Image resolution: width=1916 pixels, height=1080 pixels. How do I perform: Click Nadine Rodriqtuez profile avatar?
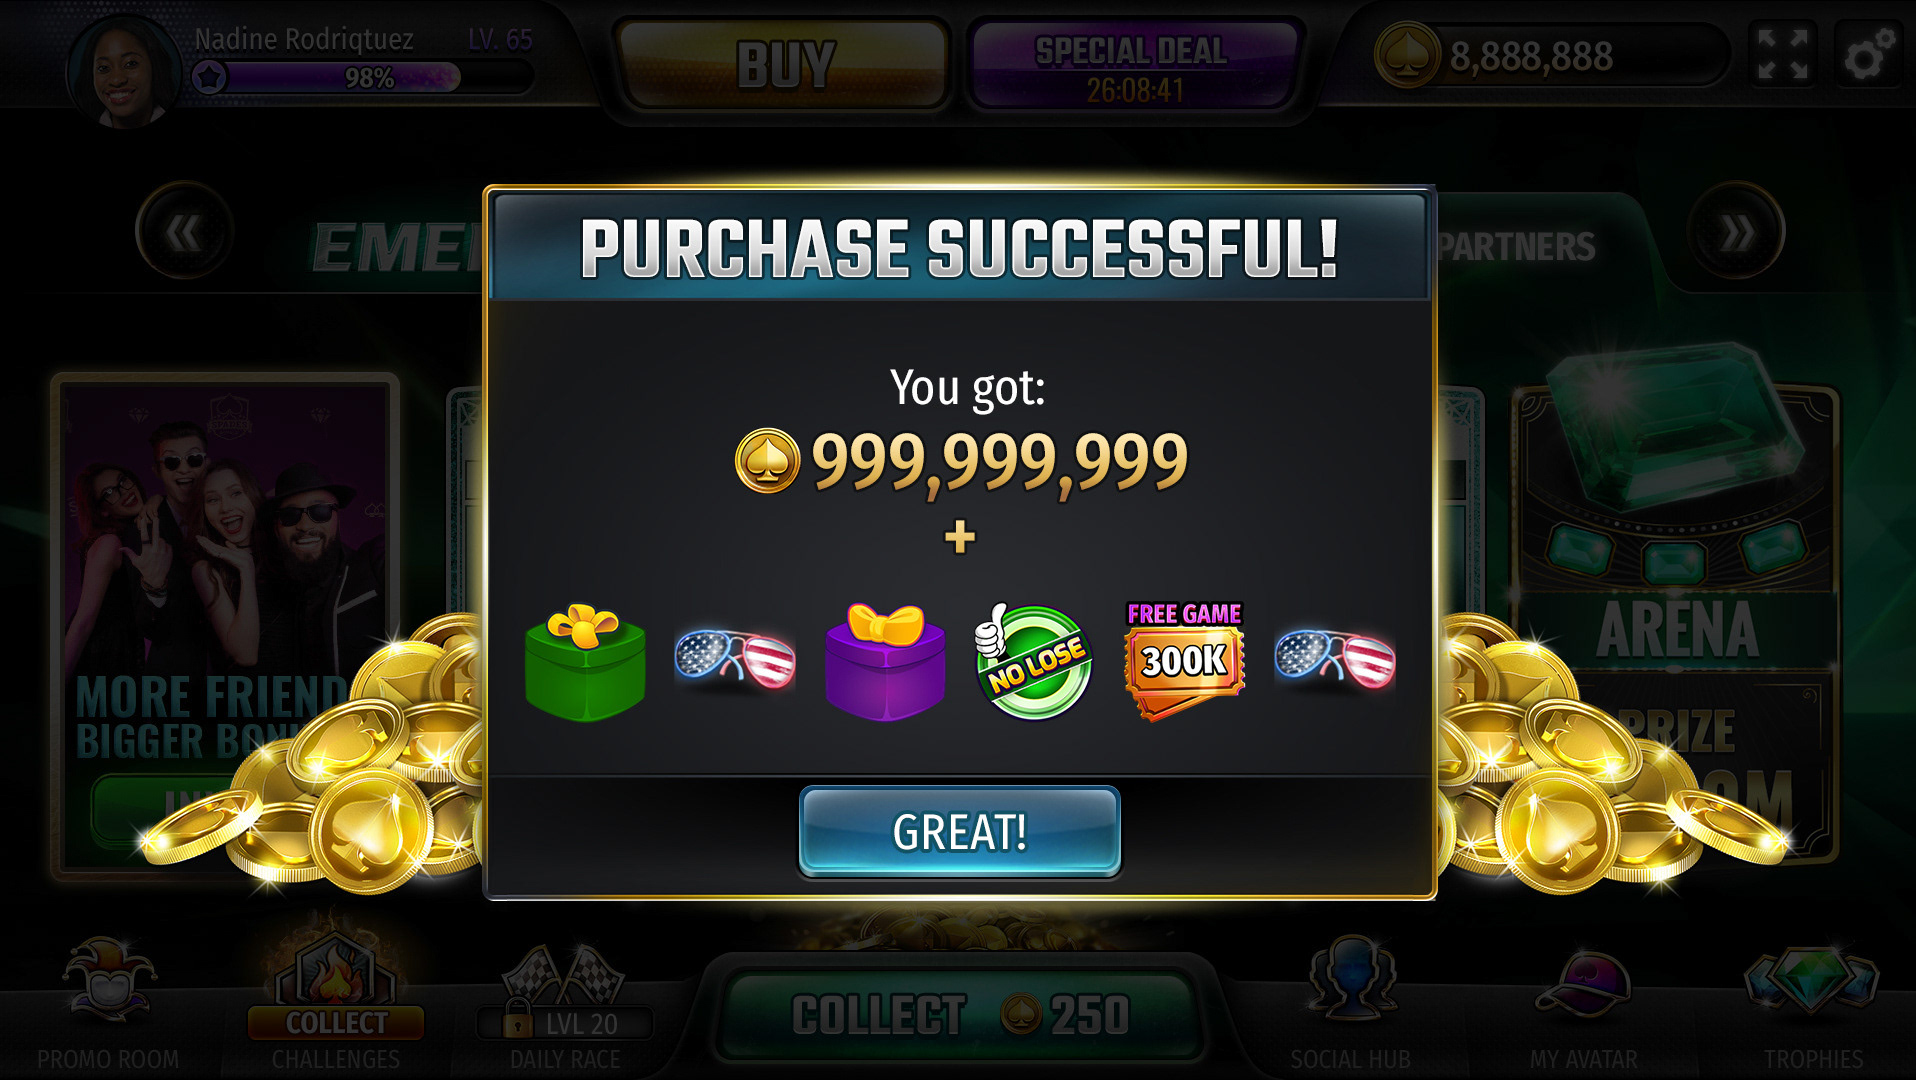[x=125, y=72]
